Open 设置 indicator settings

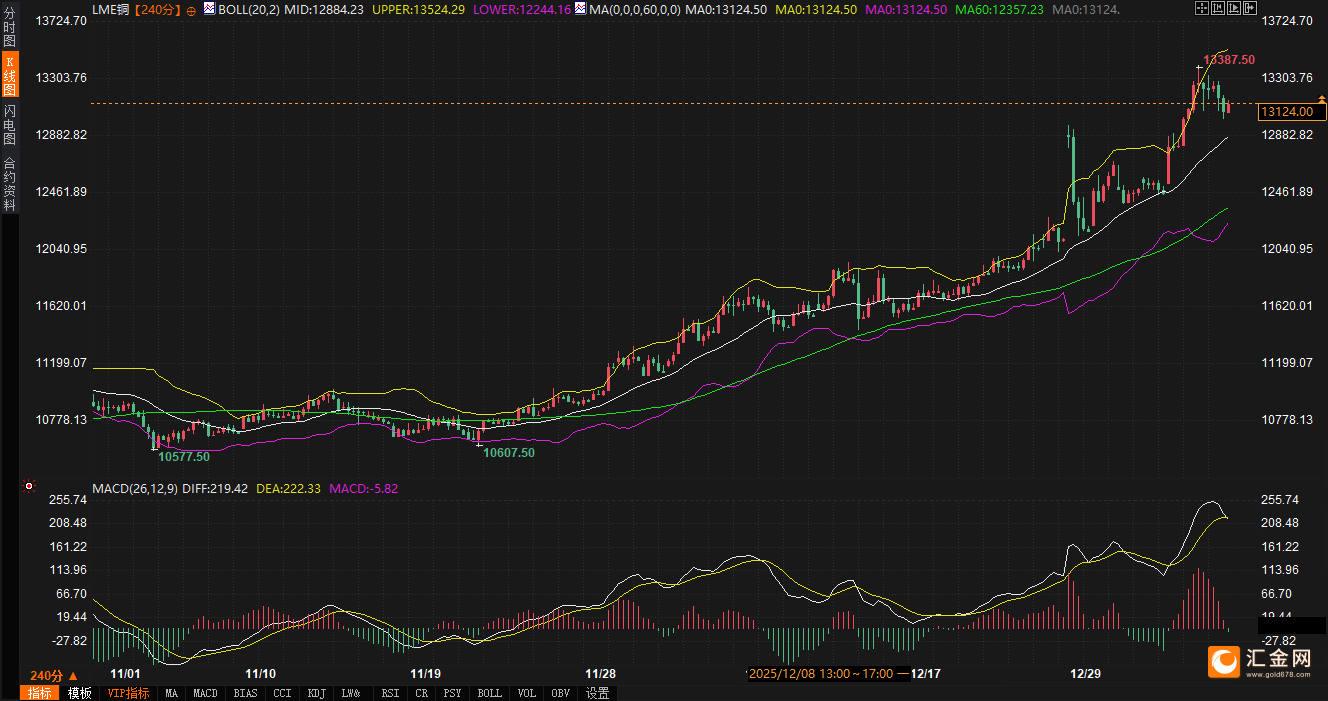tap(598, 693)
